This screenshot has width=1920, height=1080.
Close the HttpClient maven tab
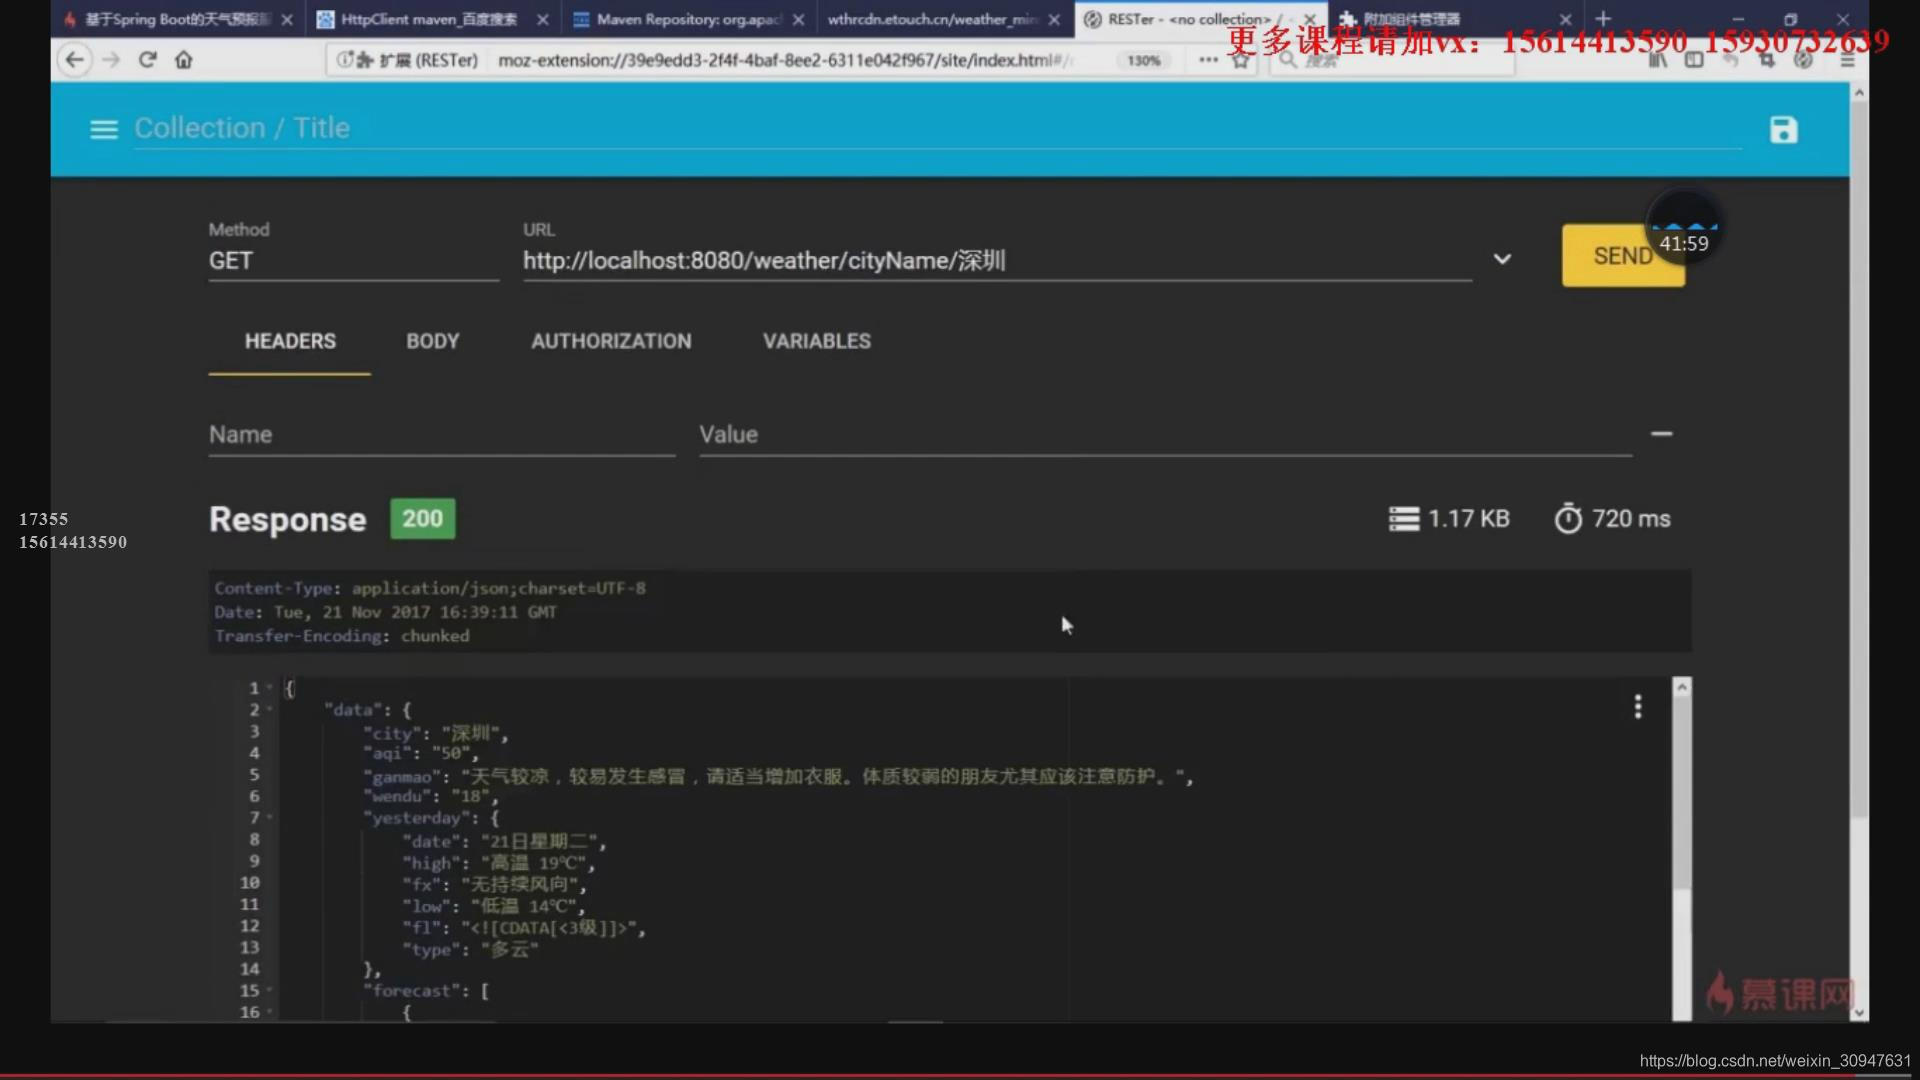pyautogui.click(x=542, y=19)
